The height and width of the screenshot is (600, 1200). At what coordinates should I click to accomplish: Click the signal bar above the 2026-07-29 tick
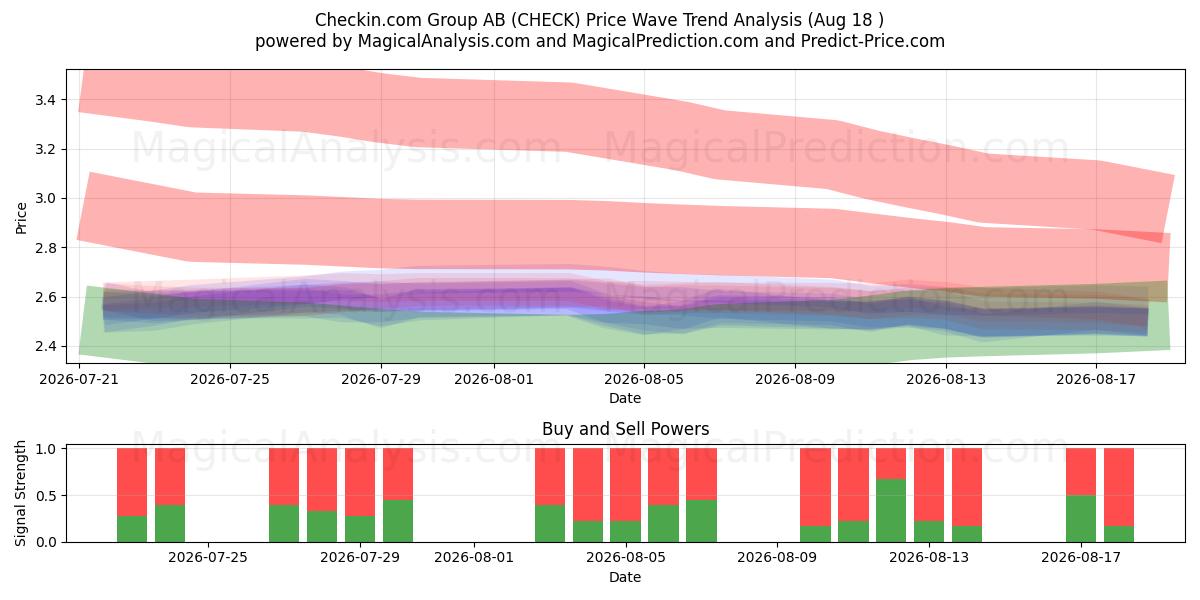pos(360,495)
